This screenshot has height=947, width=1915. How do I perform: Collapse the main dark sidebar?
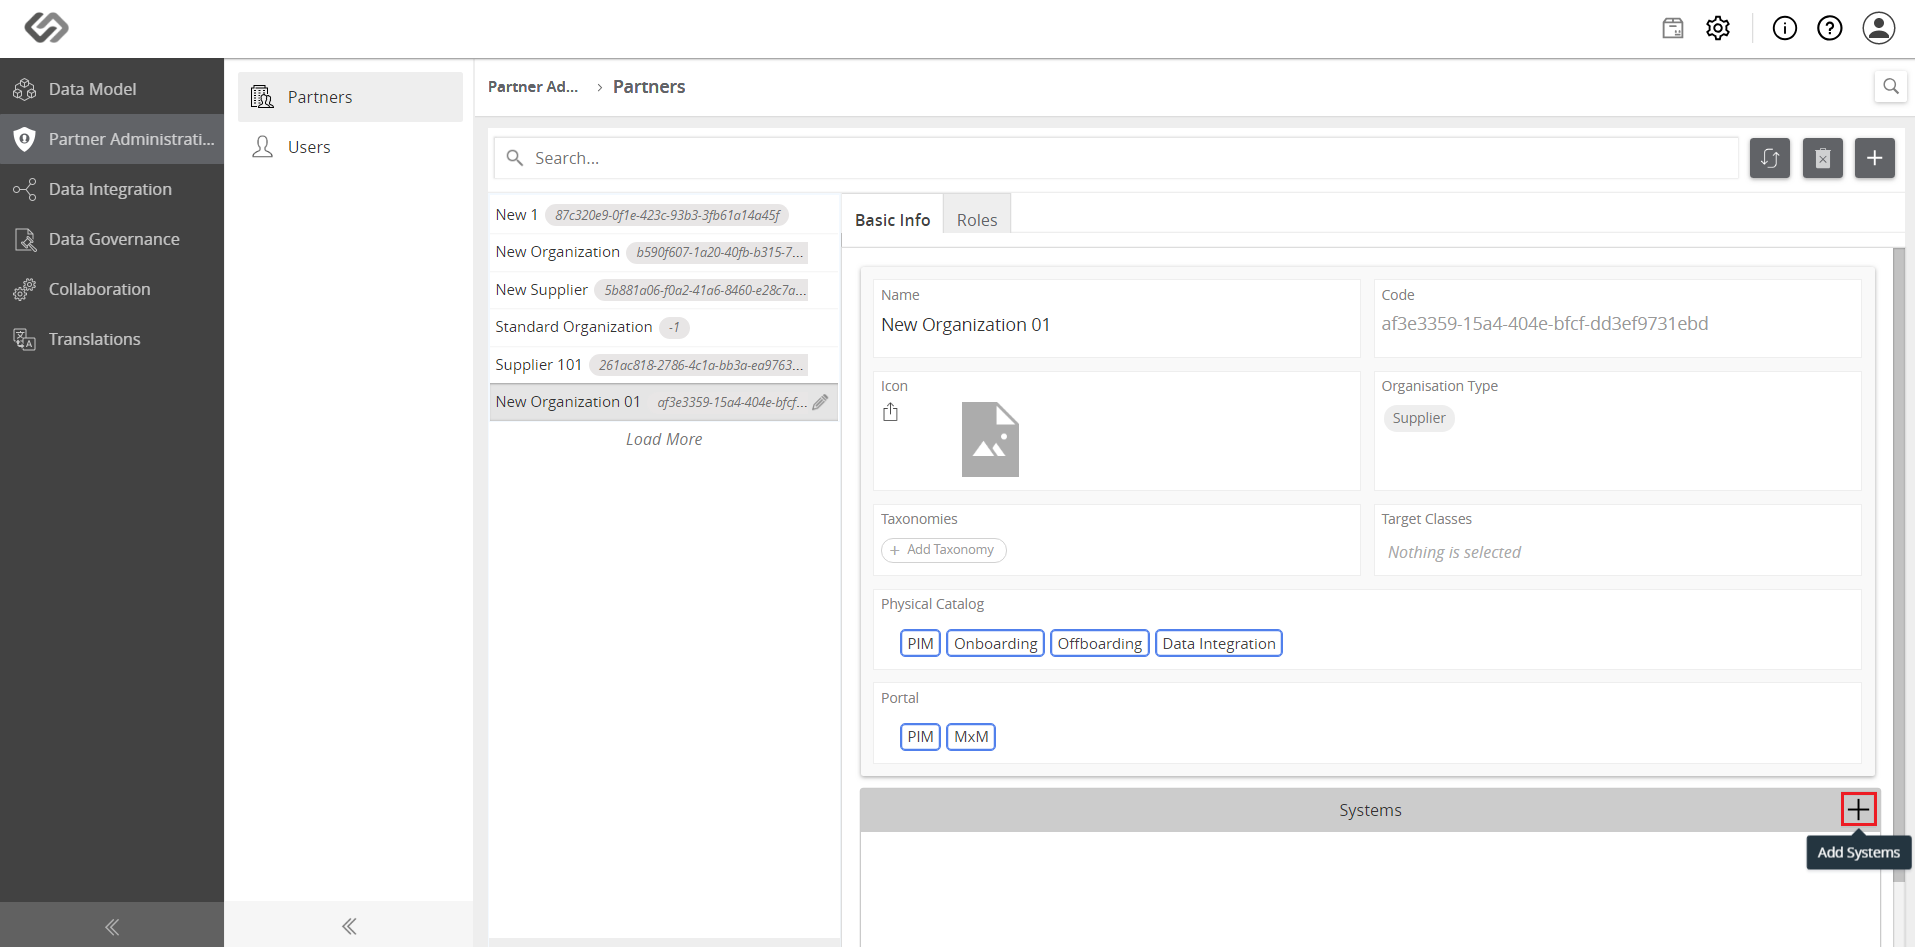pos(112,926)
